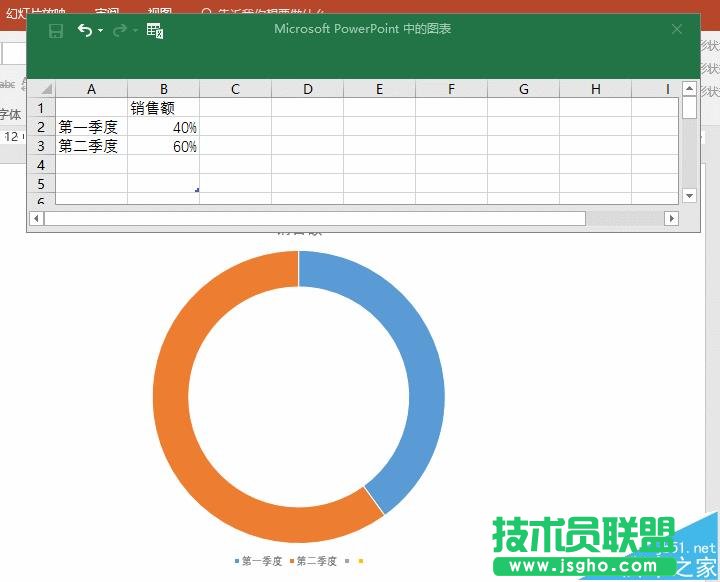720x582 pixels.
Task: Select row 5 header
Action: 41,183
